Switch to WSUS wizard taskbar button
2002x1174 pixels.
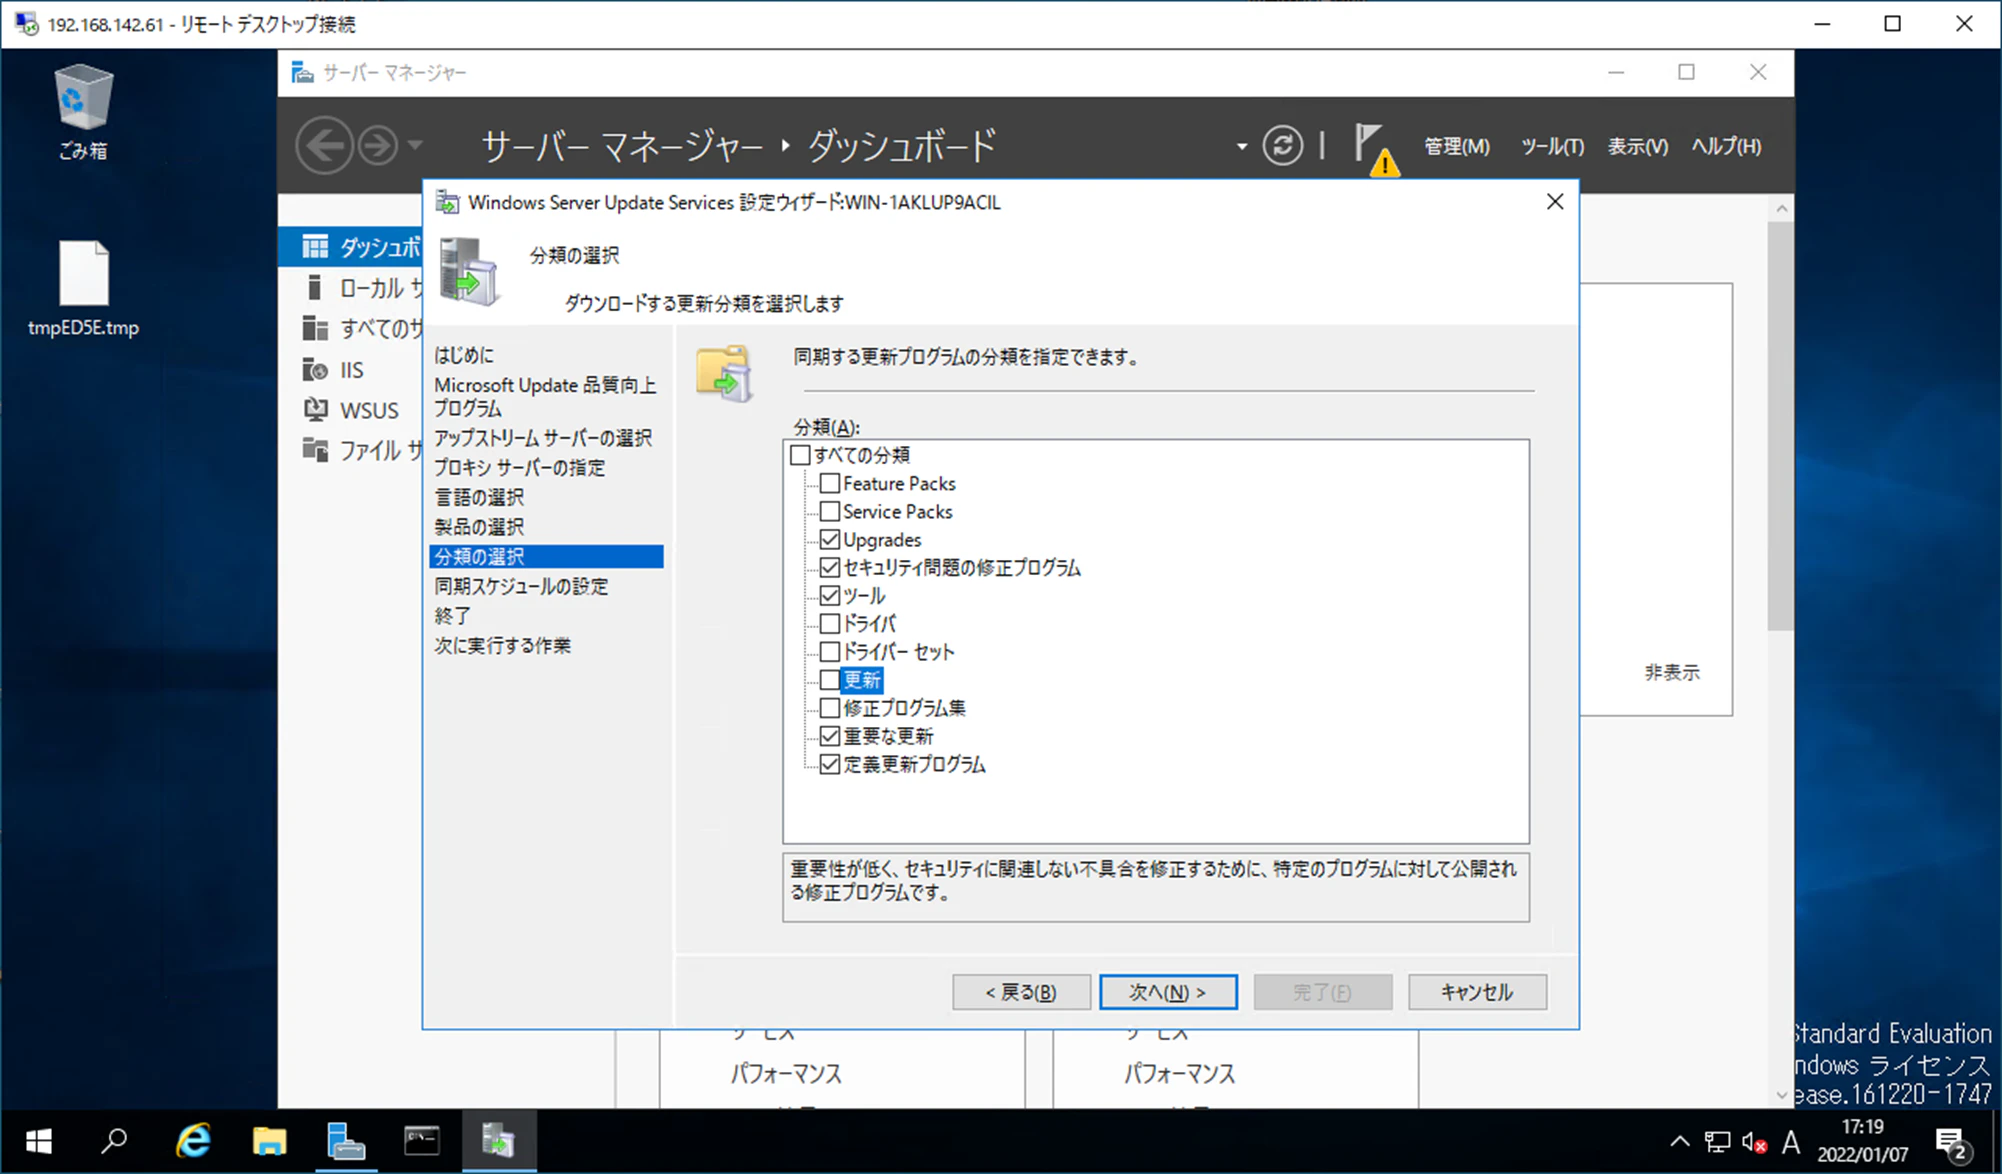point(498,1141)
